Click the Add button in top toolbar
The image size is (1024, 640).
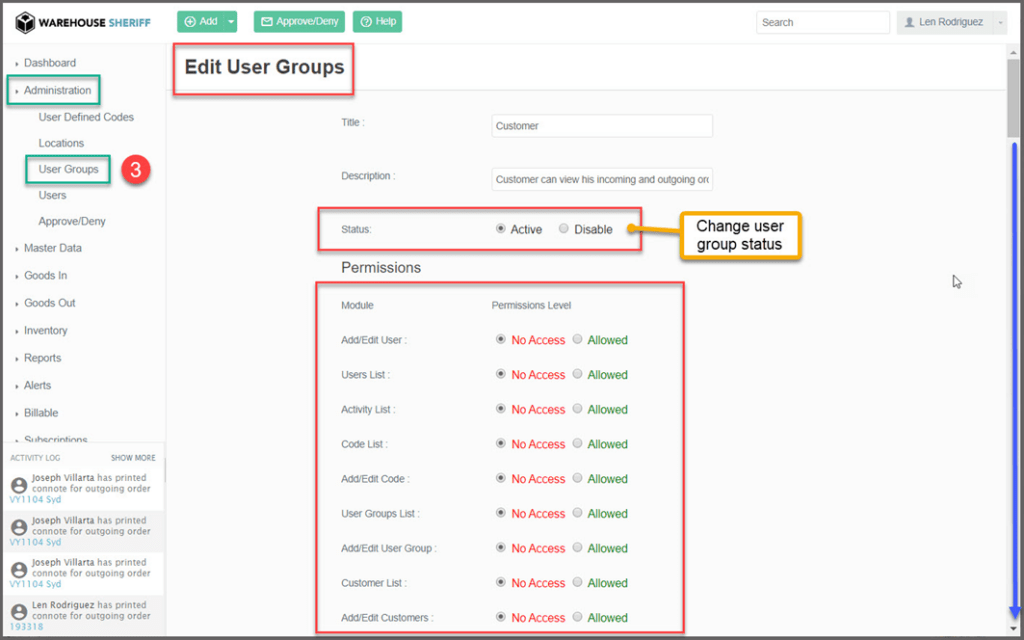200,21
